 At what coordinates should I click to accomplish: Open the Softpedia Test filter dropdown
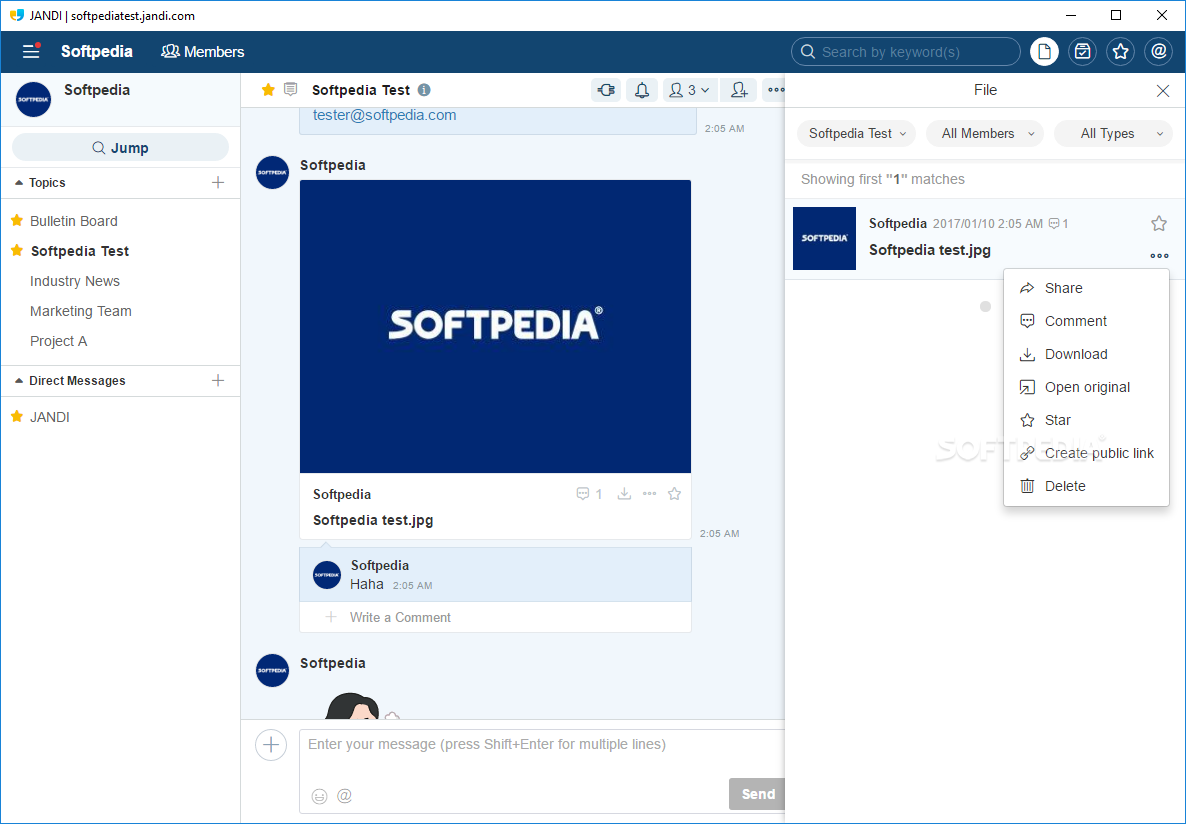click(856, 133)
